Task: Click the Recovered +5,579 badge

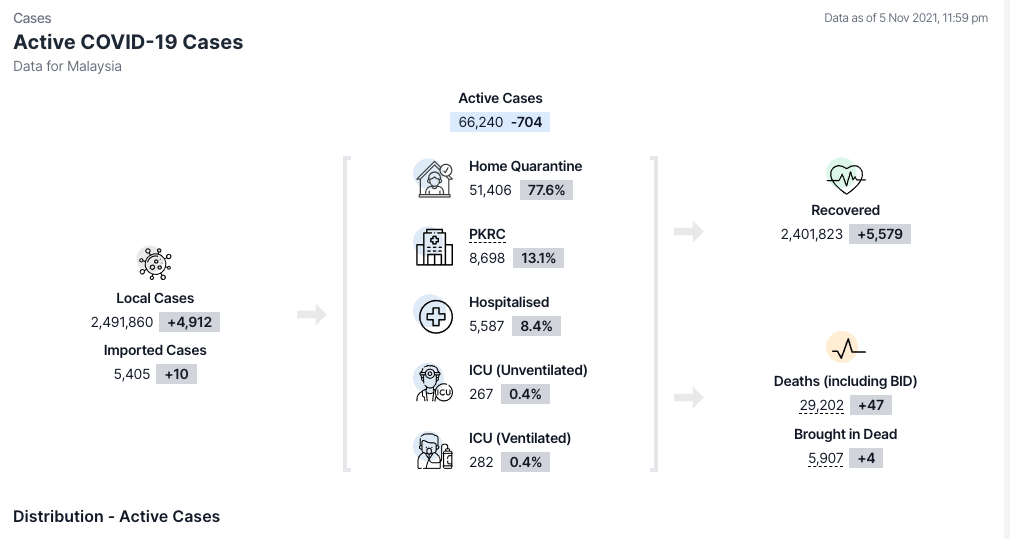Action: click(x=880, y=235)
